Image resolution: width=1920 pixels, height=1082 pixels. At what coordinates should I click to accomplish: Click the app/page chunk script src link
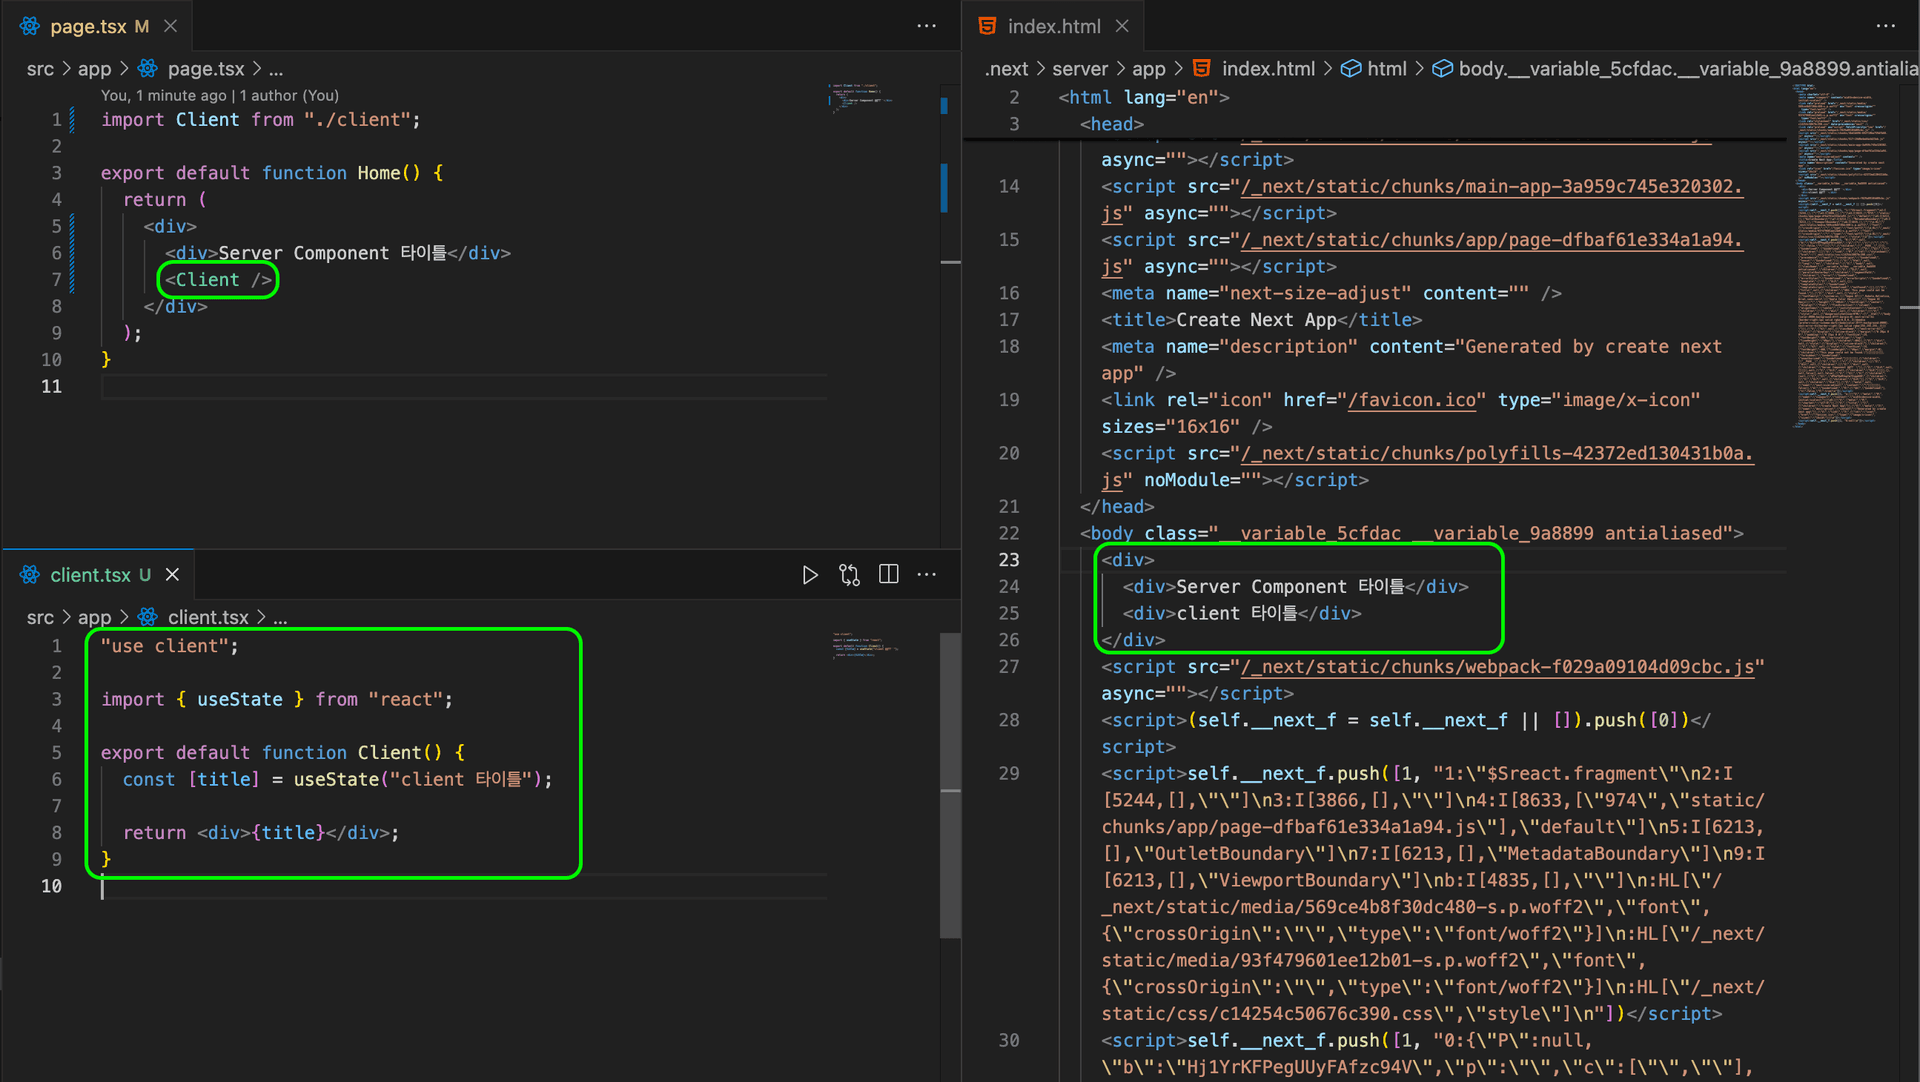(x=1492, y=240)
